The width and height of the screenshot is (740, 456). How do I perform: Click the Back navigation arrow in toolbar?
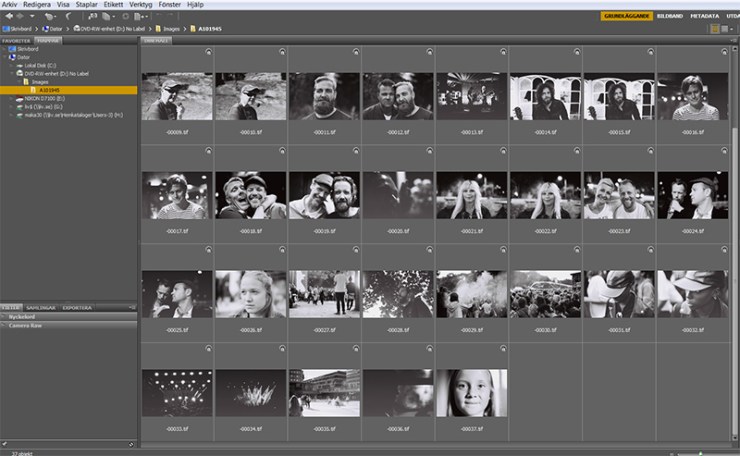pos(7,16)
